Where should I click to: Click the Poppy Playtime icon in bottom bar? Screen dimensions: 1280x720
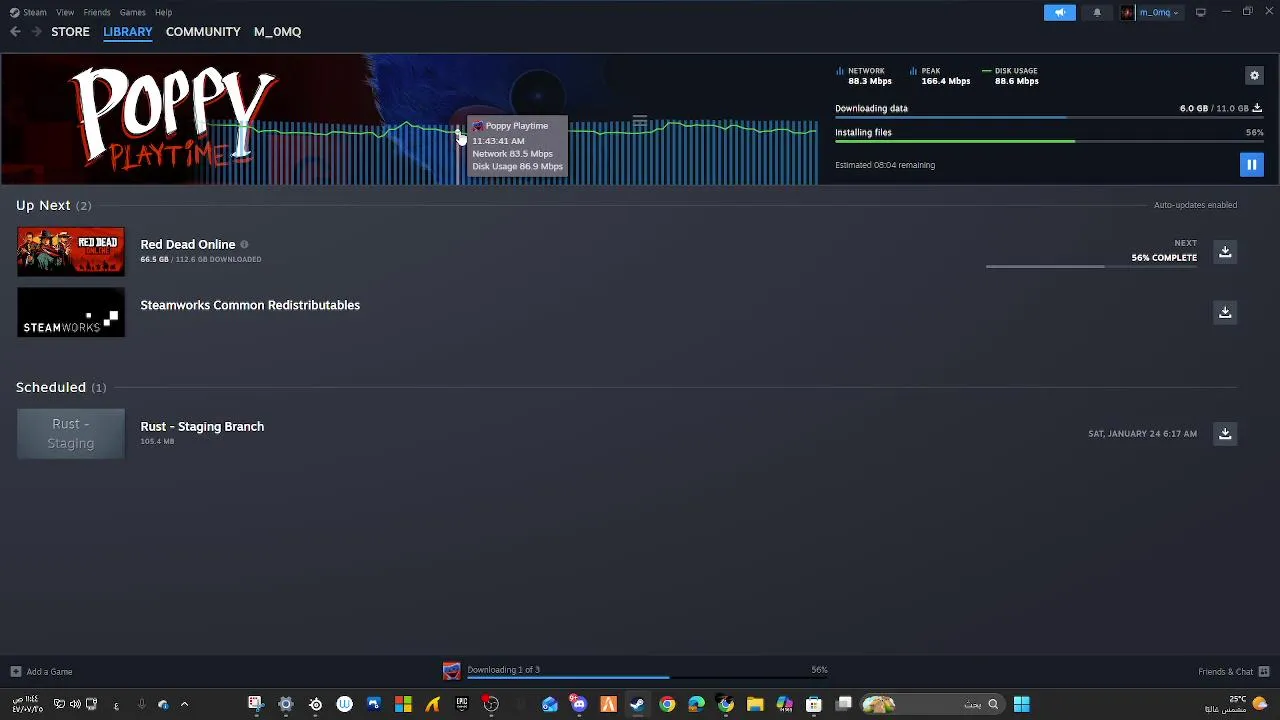[452, 671]
